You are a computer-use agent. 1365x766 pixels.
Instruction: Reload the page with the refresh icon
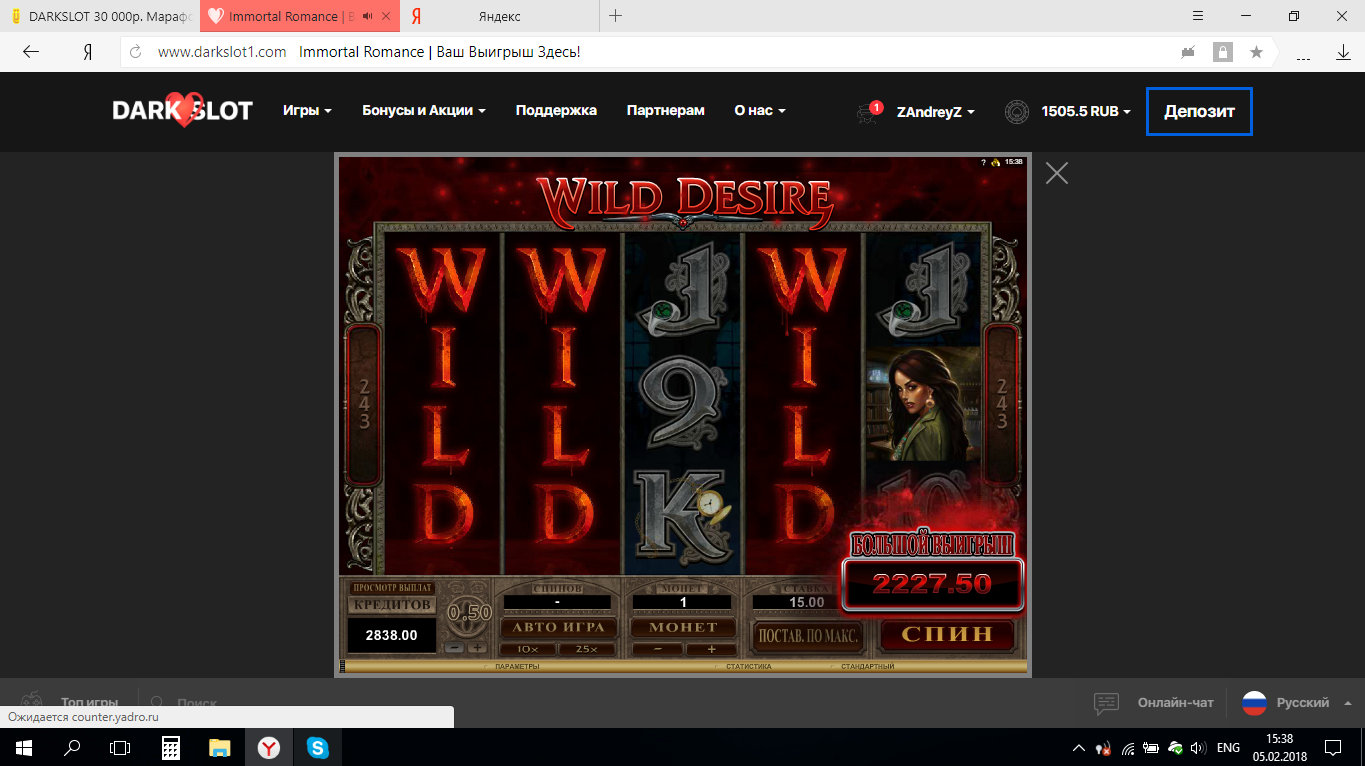tap(135, 52)
